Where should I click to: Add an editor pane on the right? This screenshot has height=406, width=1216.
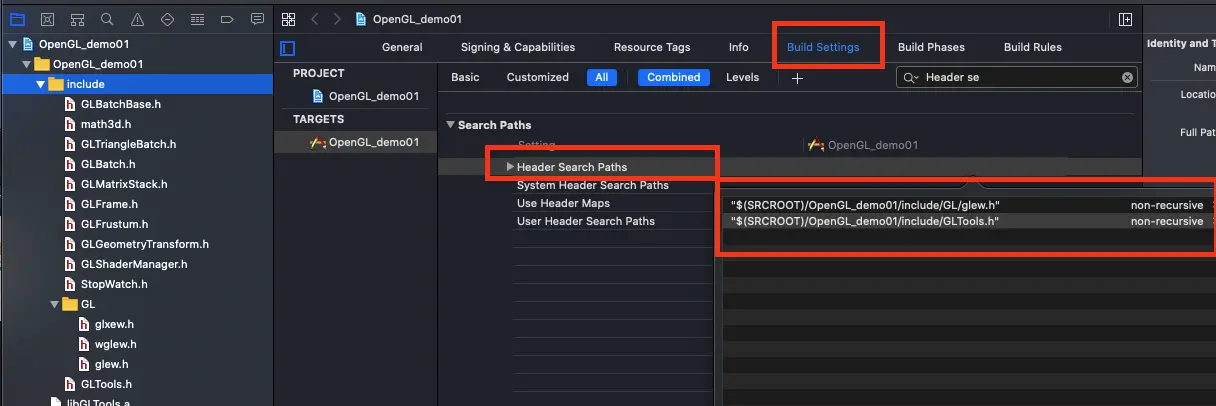[1125, 19]
